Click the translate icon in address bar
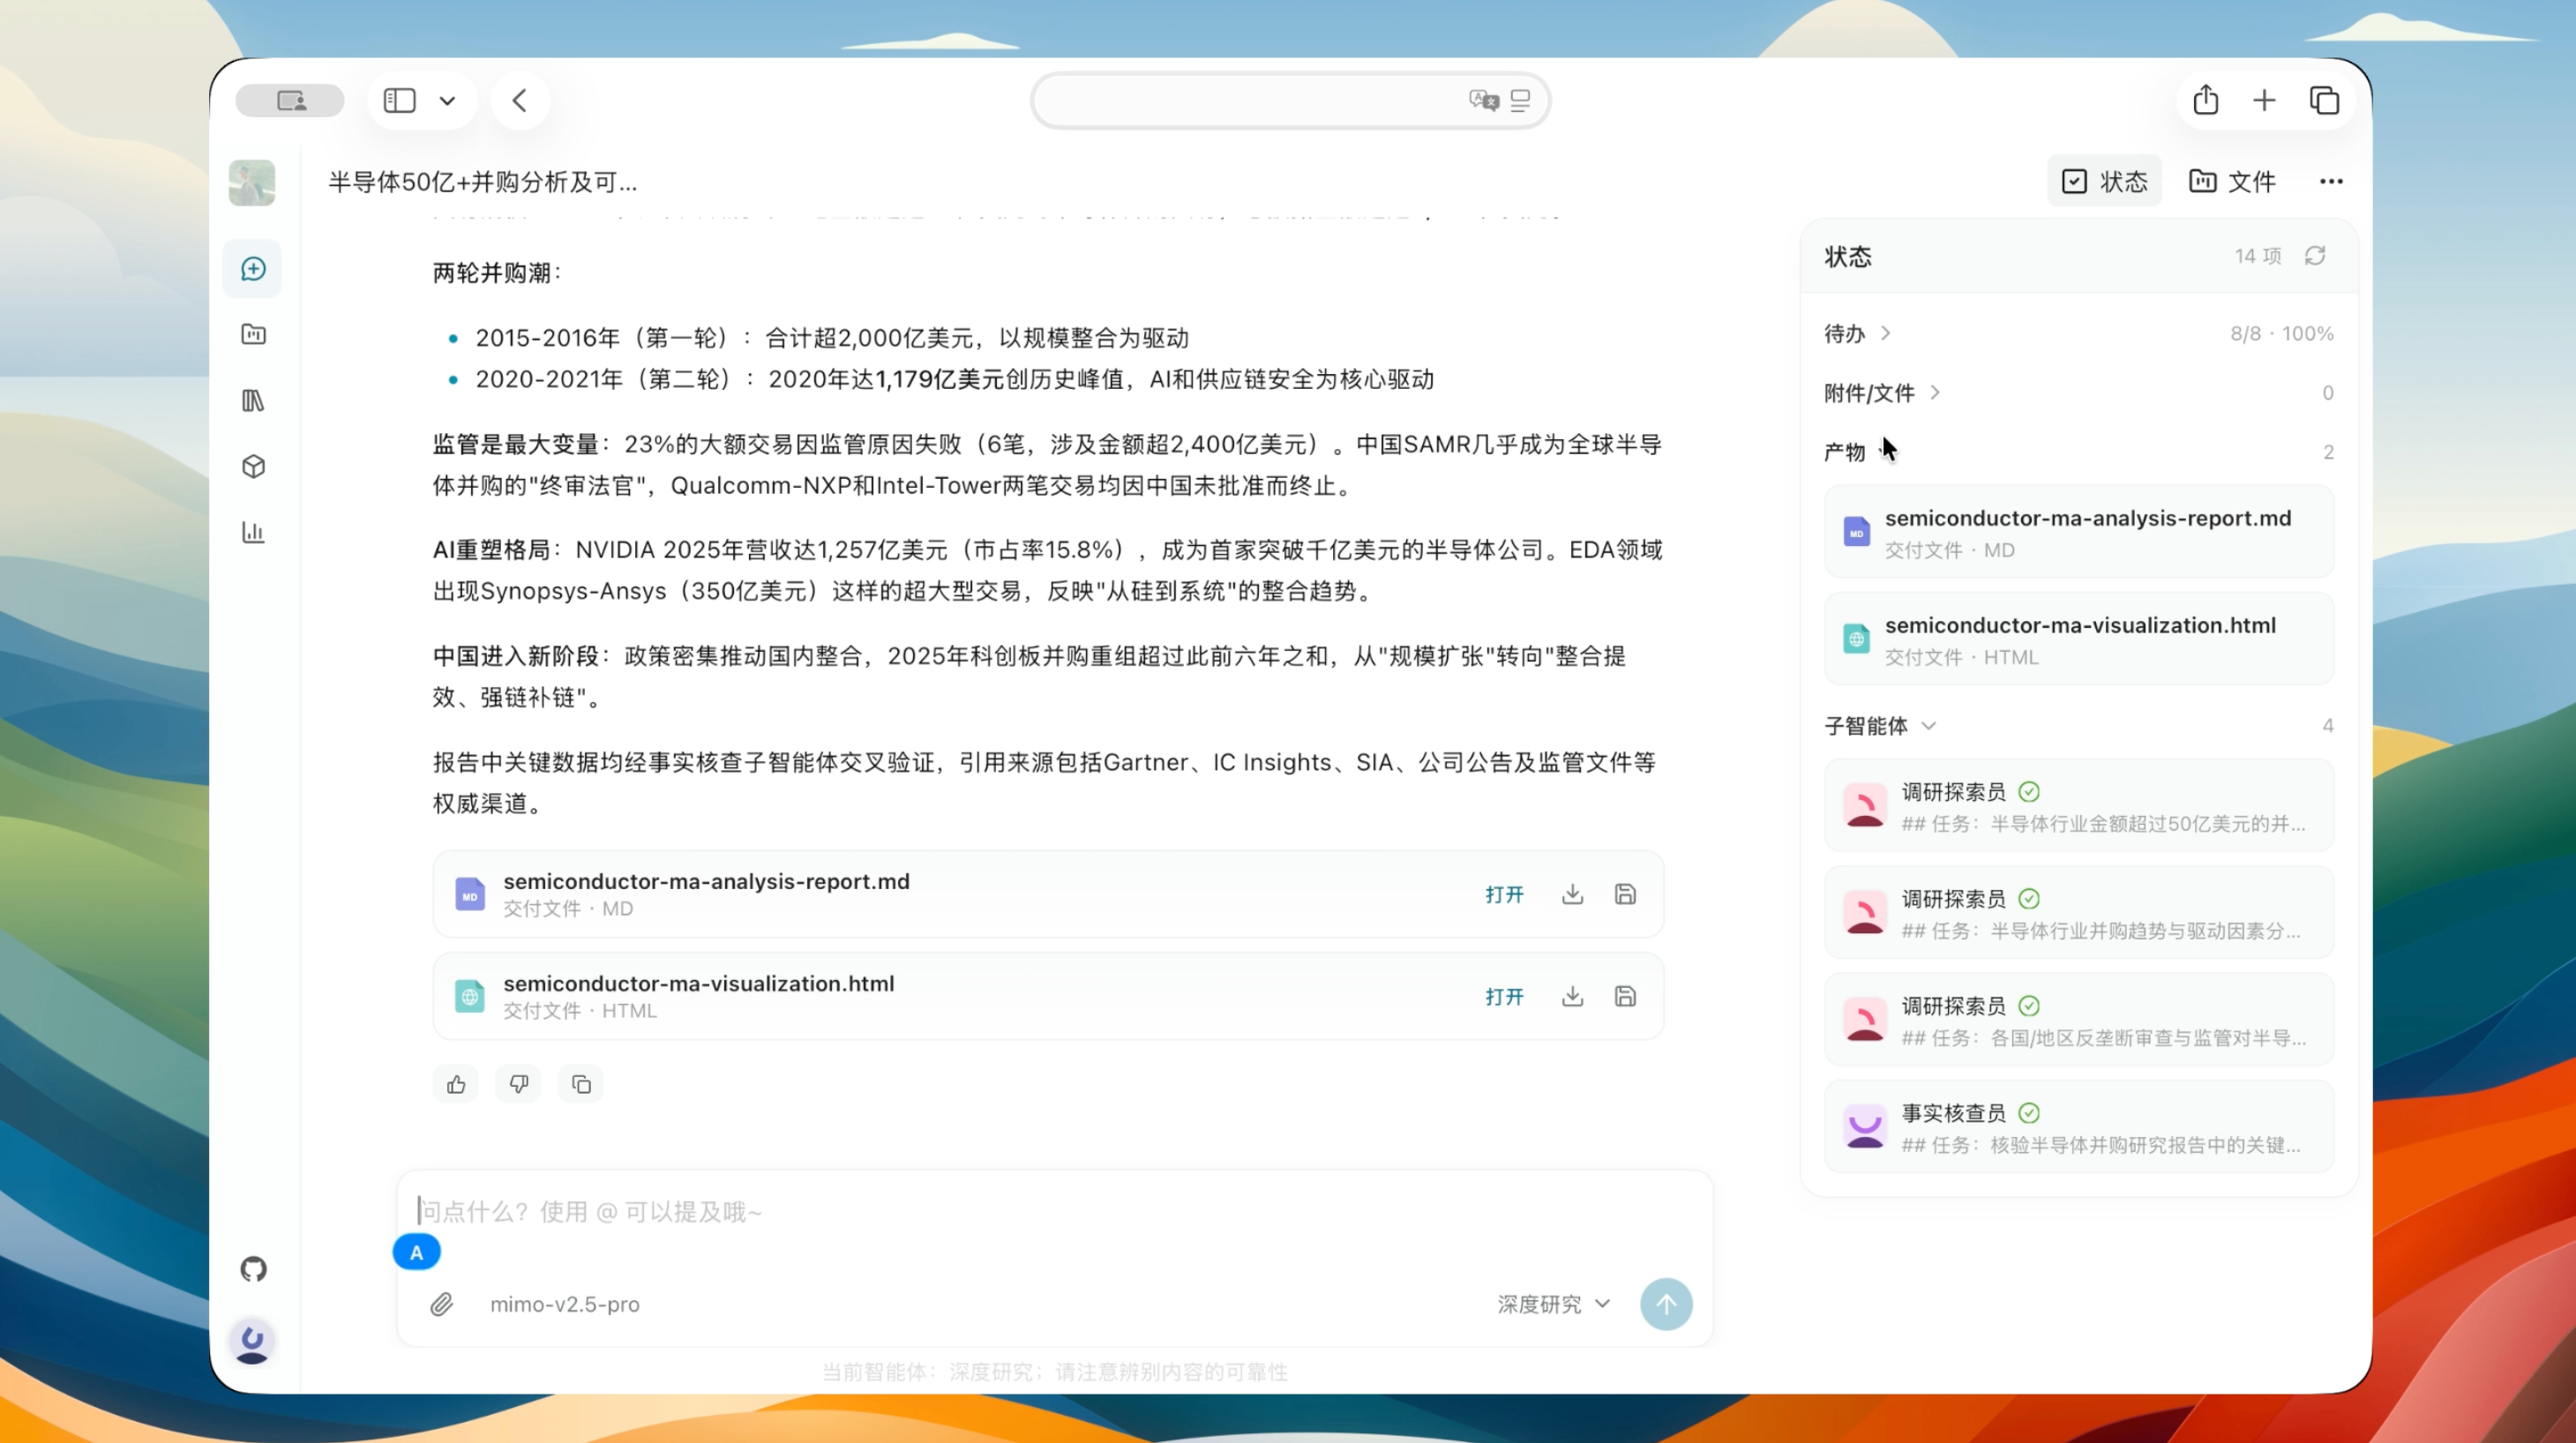The height and width of the screenshot is (1443, 2576). coord(1484,100)
